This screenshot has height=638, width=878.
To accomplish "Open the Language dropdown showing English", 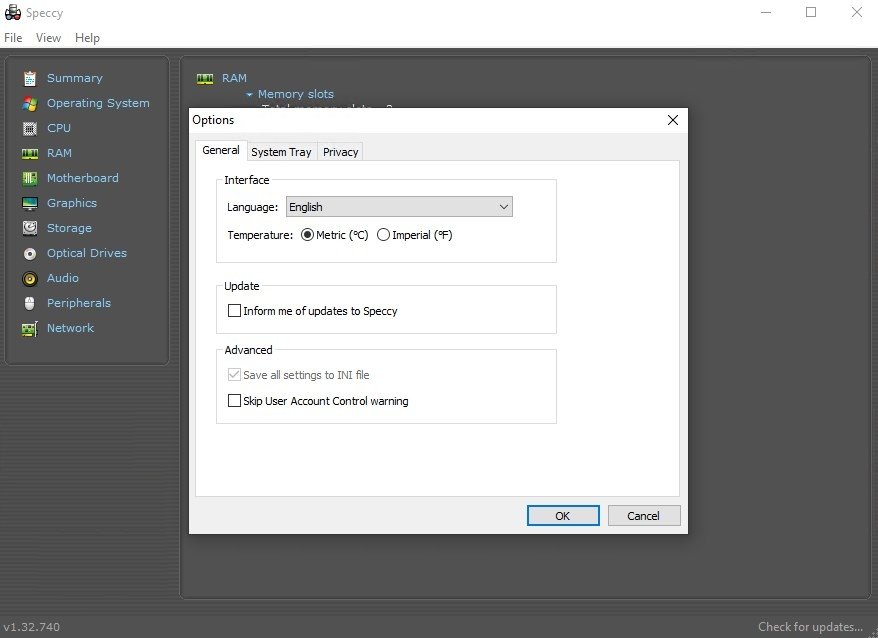I will pos(399,207).
